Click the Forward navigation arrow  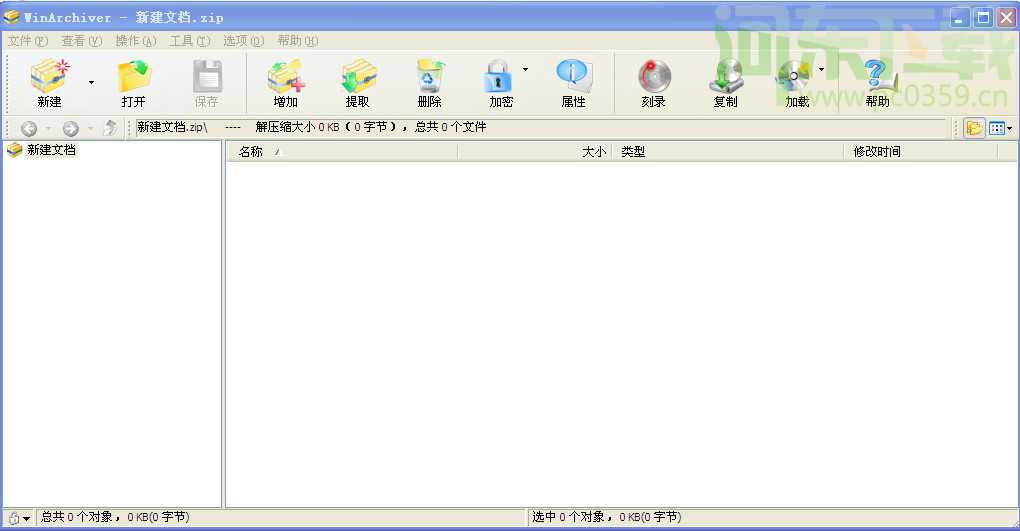click(x=70, y=128)
